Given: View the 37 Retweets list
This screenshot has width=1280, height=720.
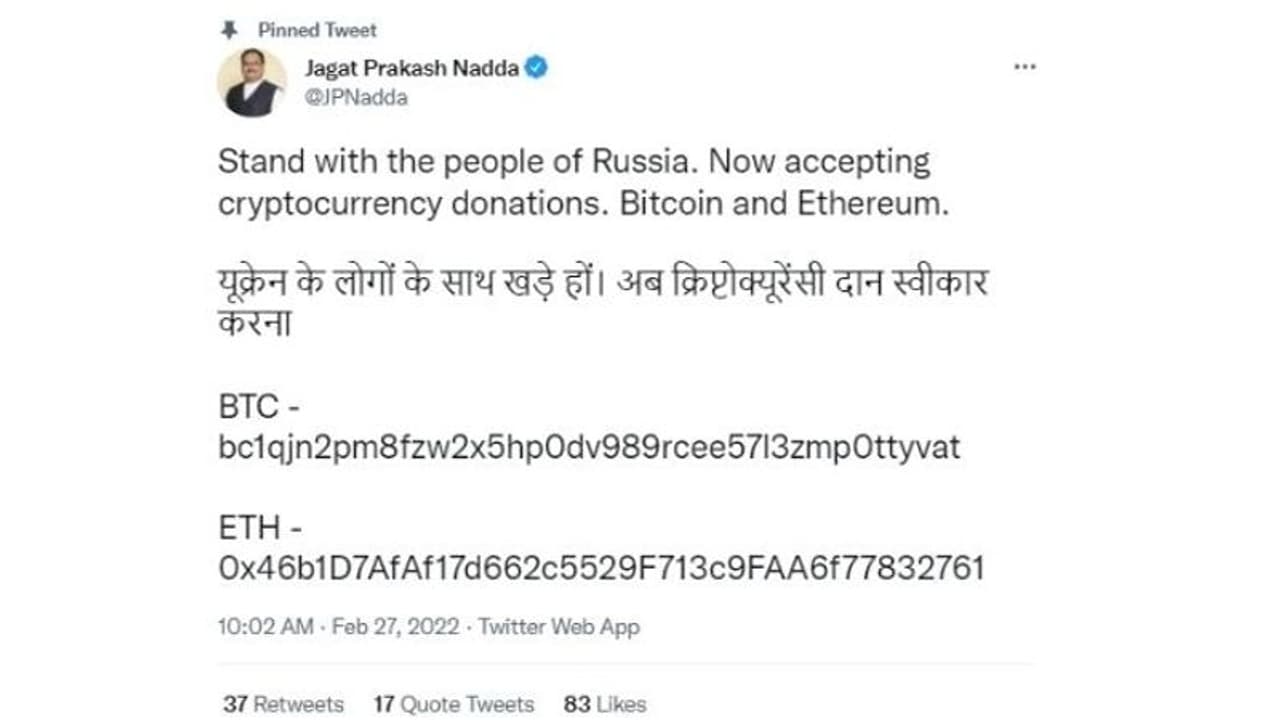Looking at the screenshot, I should (x=283, y=704).
